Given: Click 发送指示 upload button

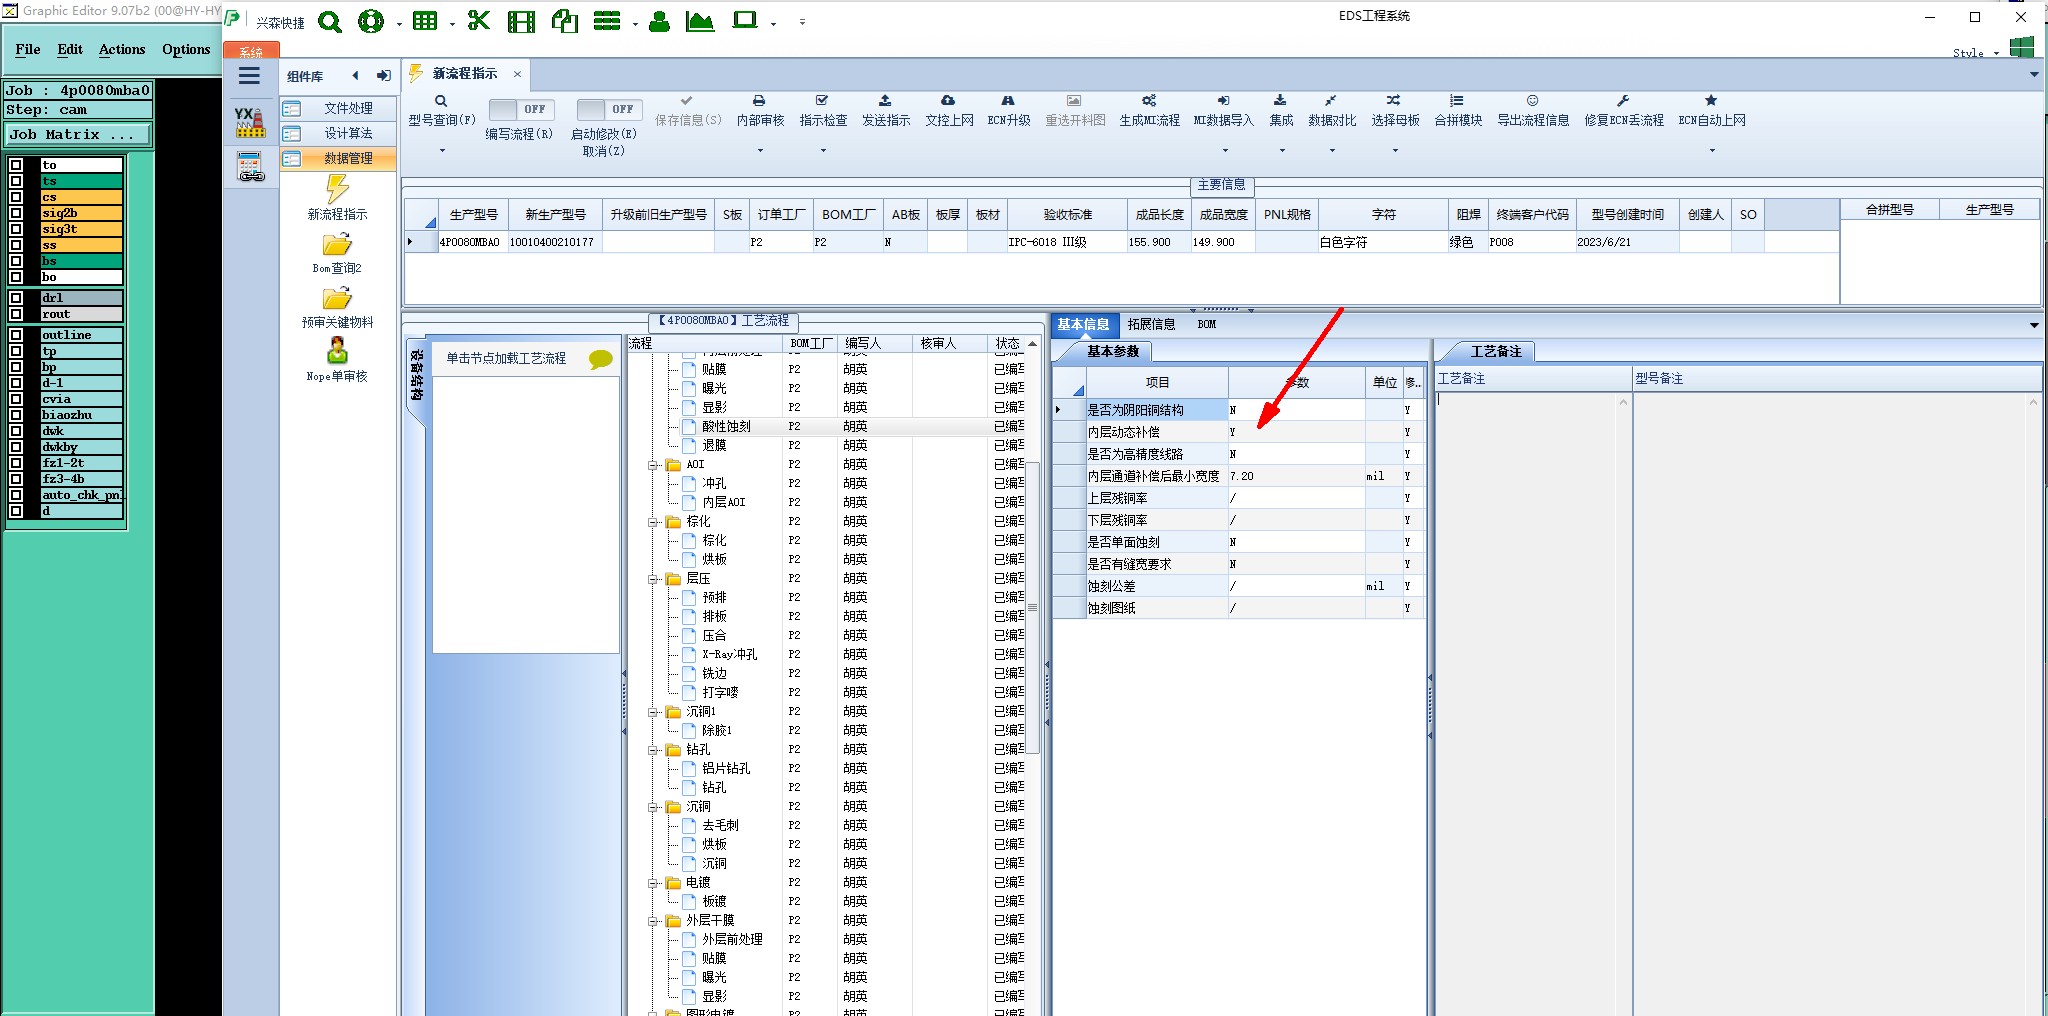Looking at the screenshot, I should pyautogui.click(x=886, y=110).
